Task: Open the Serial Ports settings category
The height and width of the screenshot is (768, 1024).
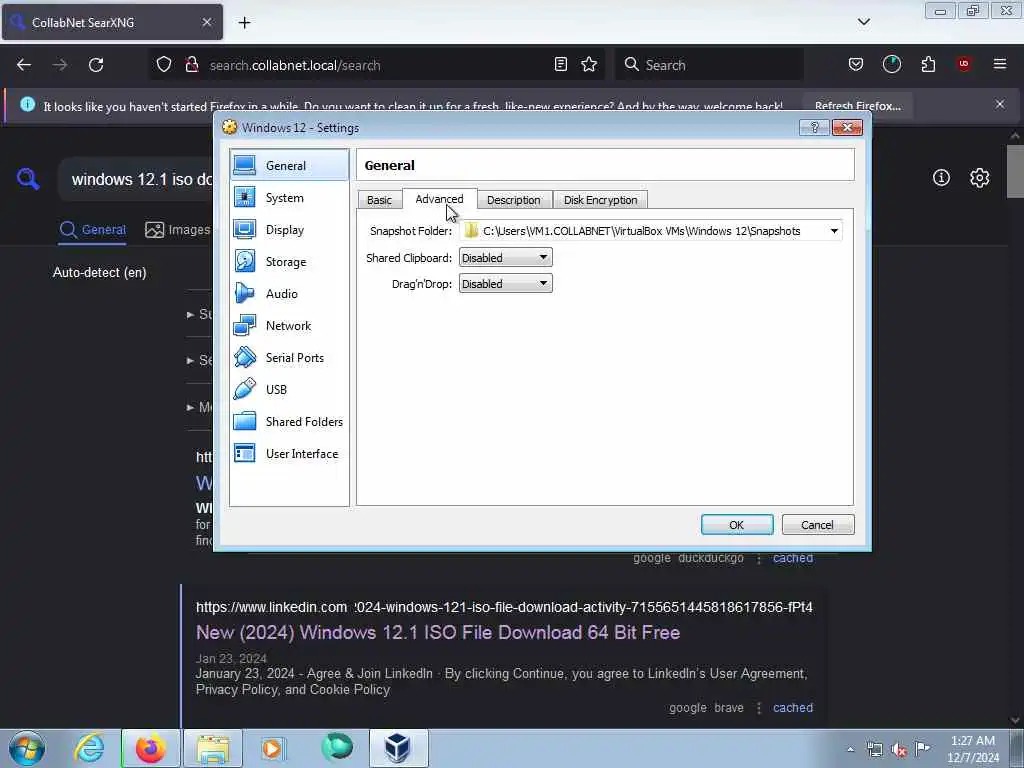Action: tap(289, 357)
